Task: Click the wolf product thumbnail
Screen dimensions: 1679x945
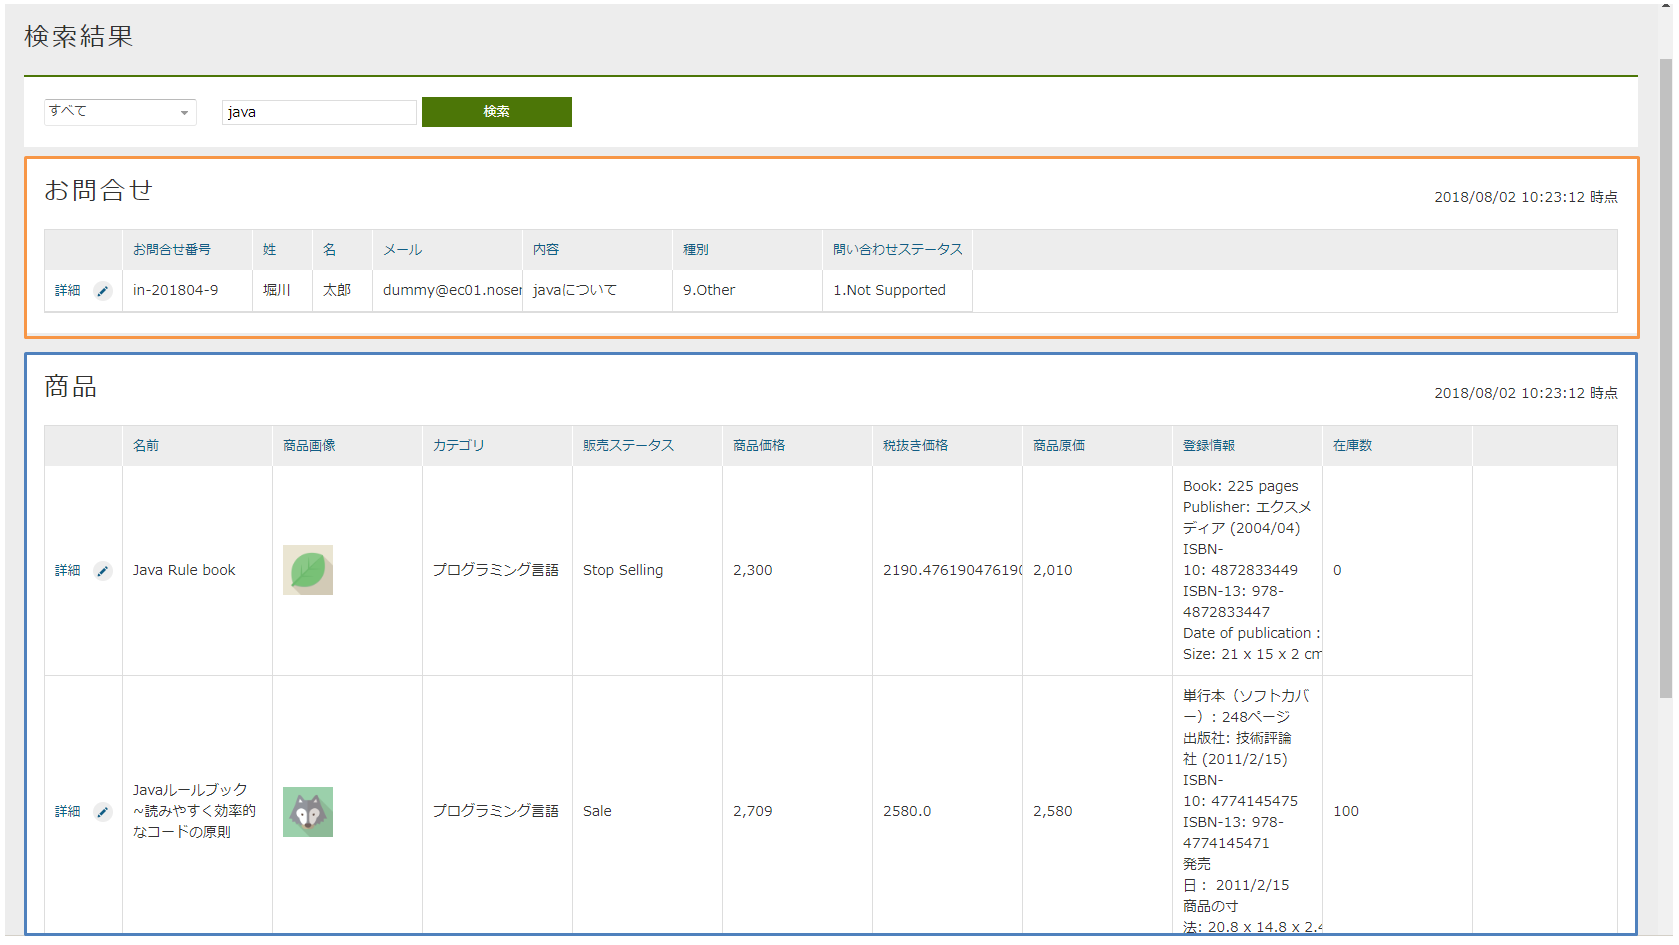Action: [x=308, y=812]
